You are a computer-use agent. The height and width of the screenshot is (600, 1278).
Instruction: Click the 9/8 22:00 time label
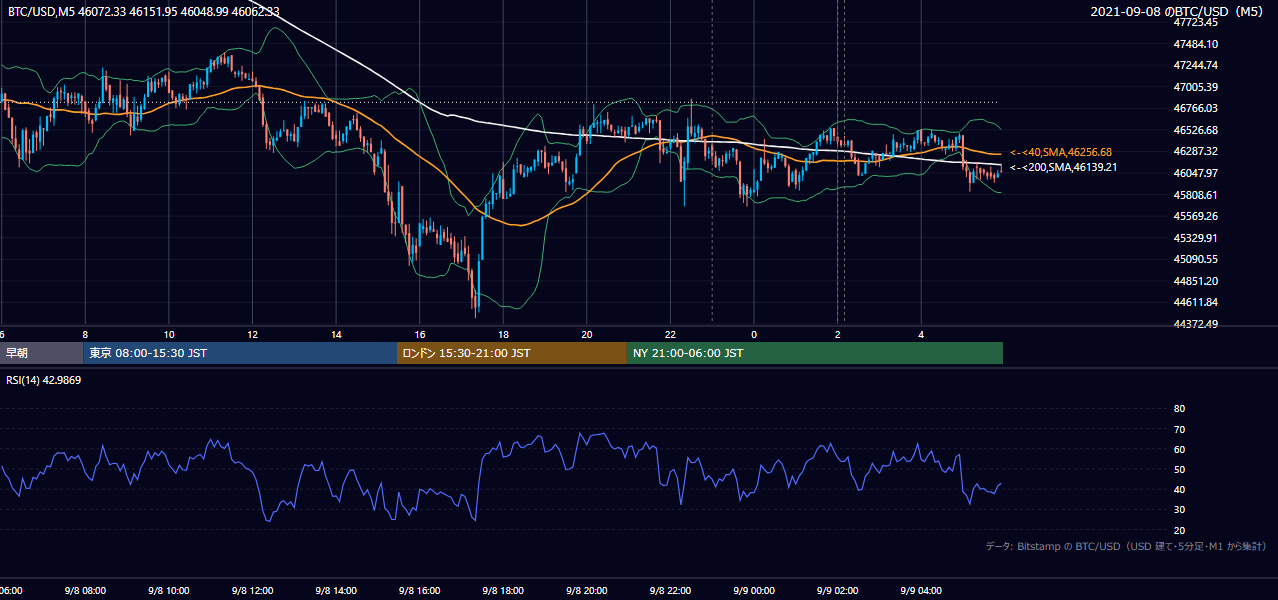click(670, 591)
